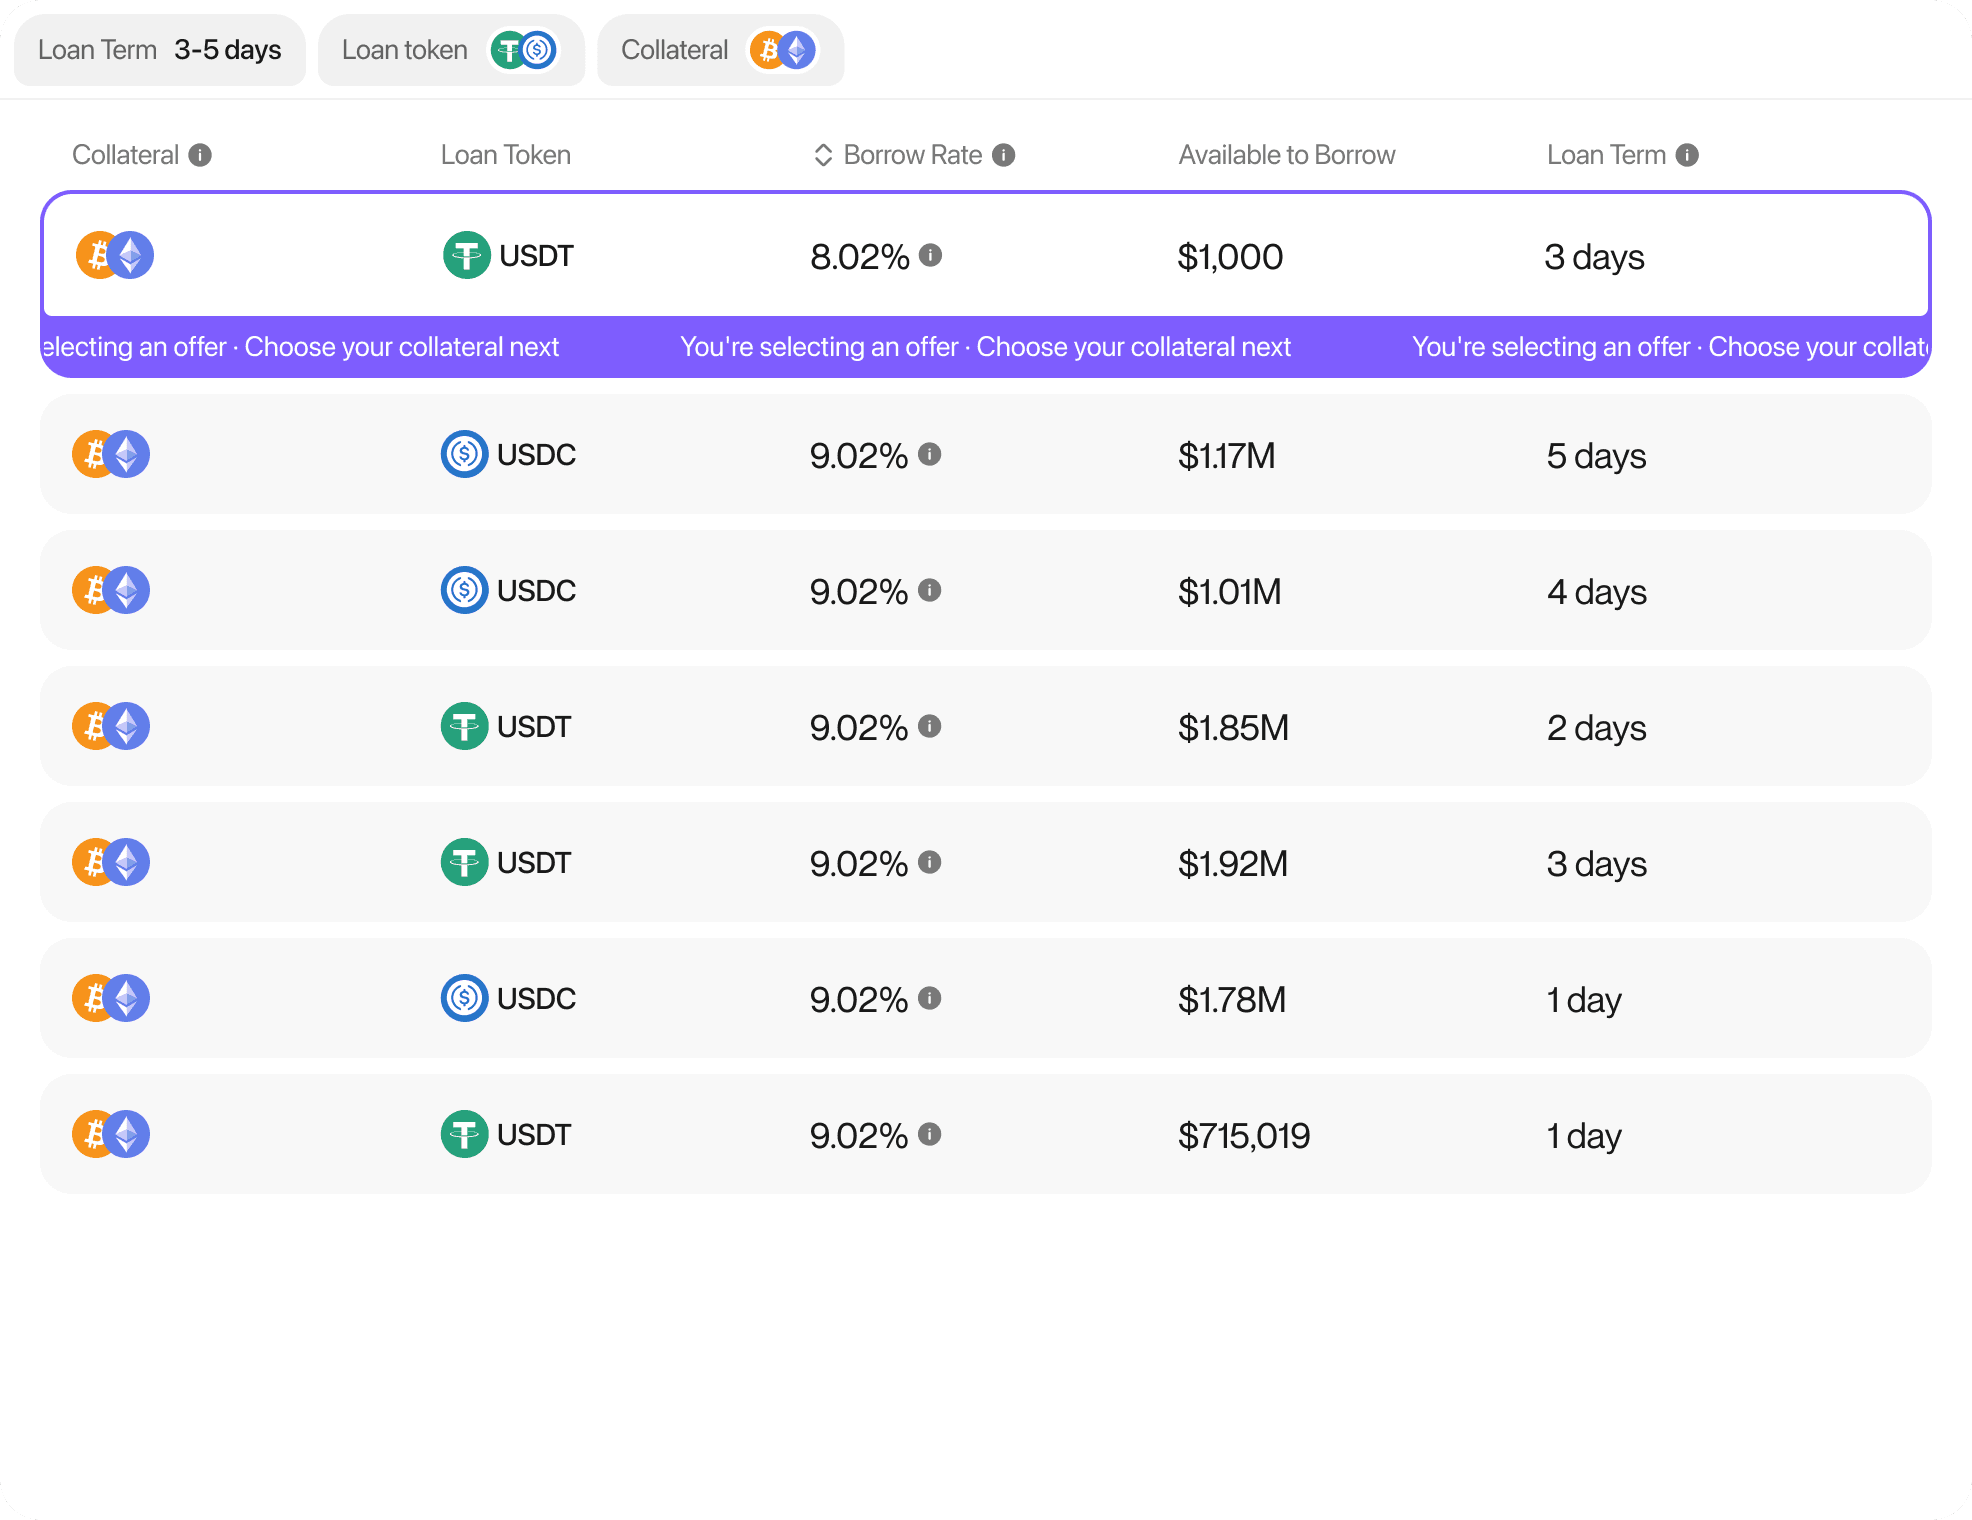
Task: Click the USDT label in the $1,000 row
Action: [x=537, y=256]
